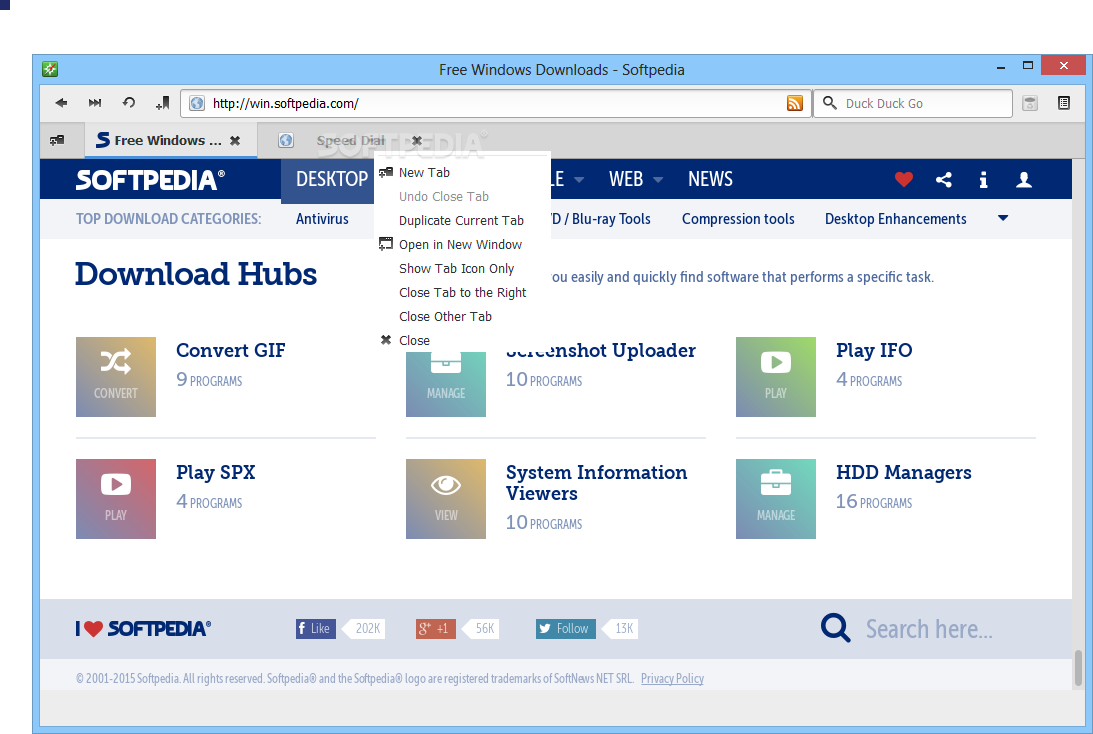Open the HDD Managers title link
1093x734 pixels.
click(903, 472)
